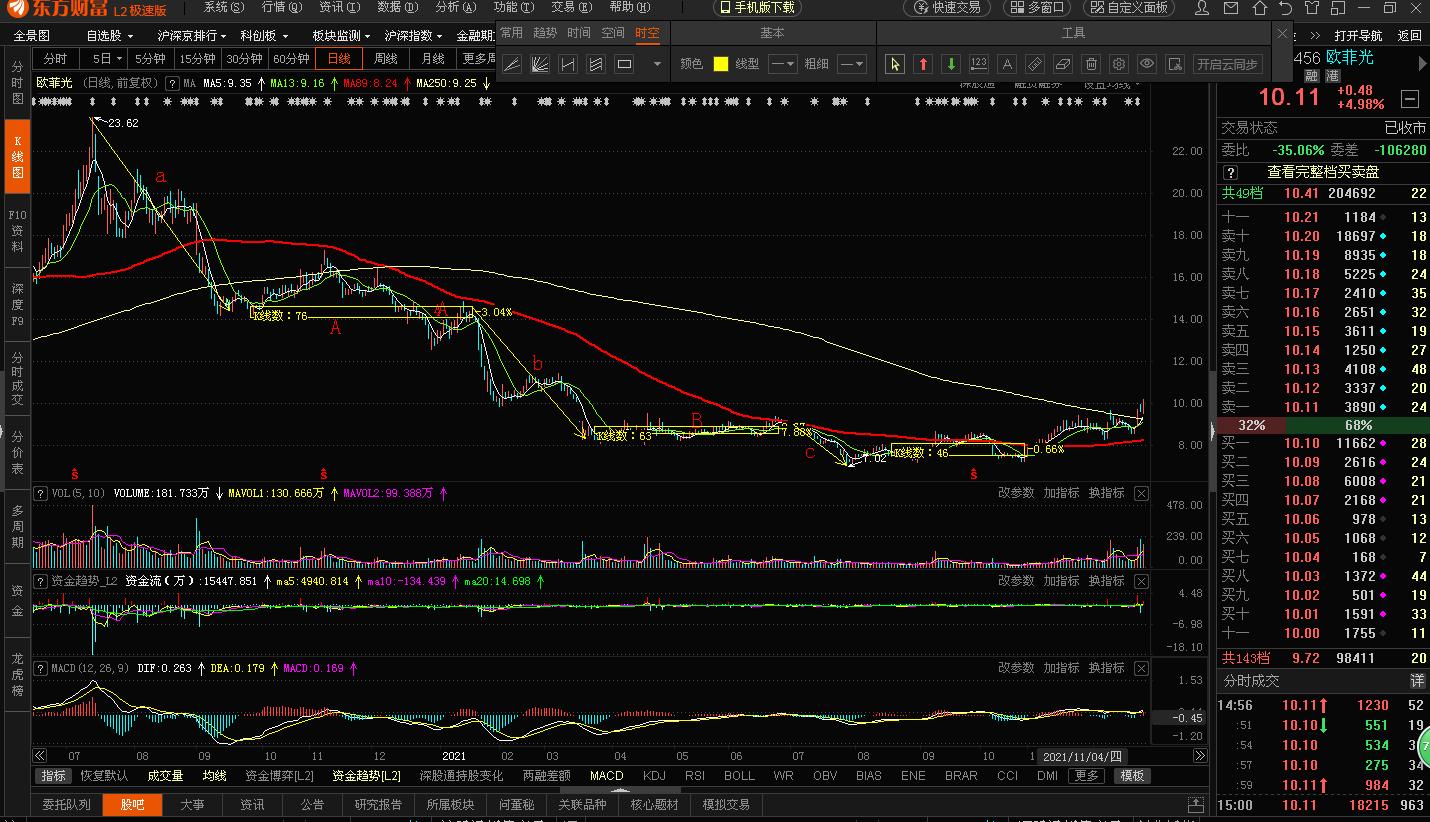Select the trend line drawing tool

[x=511, y=64]
